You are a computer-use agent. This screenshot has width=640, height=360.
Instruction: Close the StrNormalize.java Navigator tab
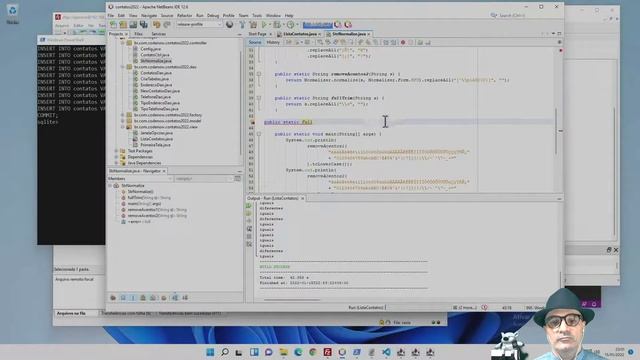(x=164, y=171)
